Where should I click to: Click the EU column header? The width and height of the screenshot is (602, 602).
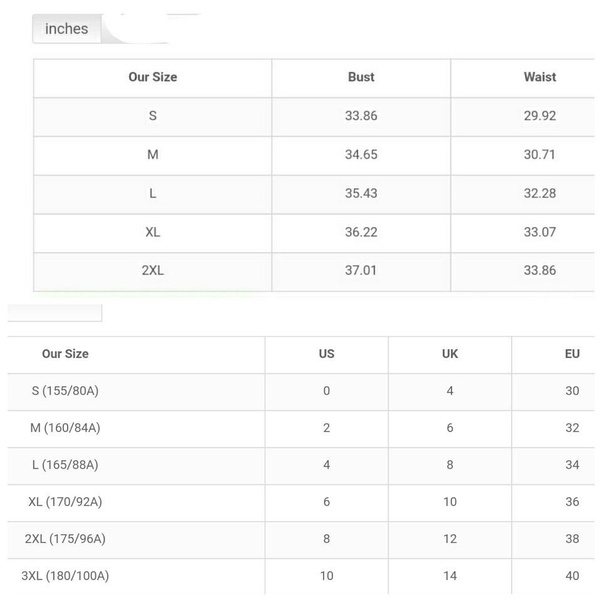[x=572, y=354]
